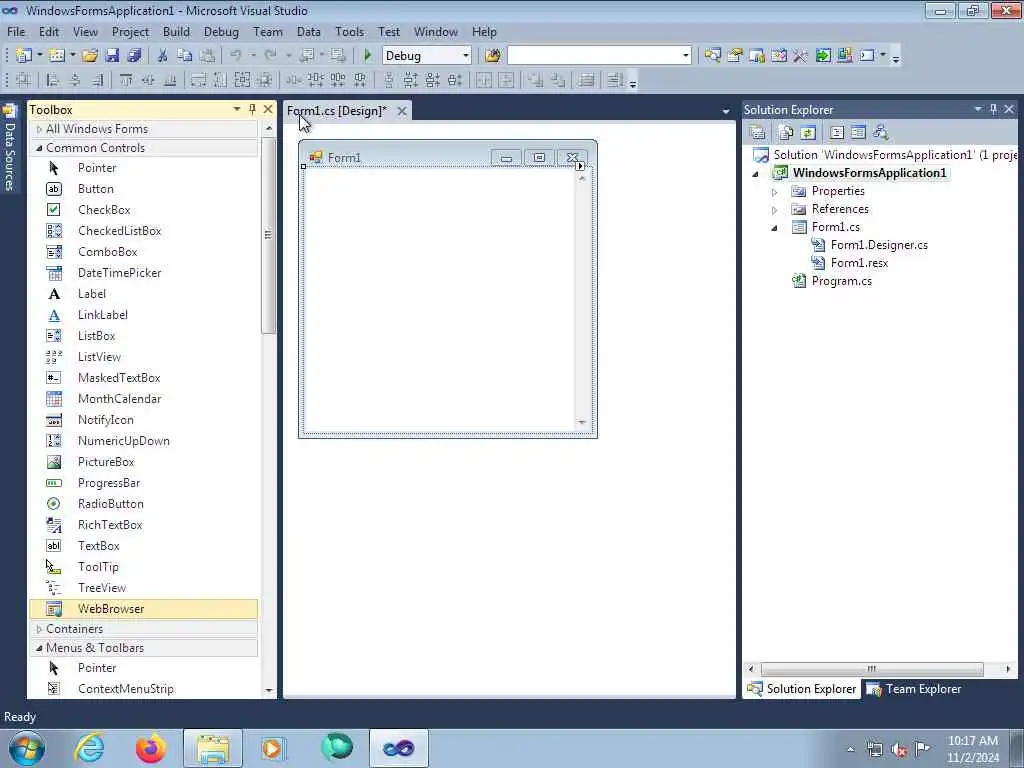
Task: Collapse the Form1.cs node in Solution Explorer
Action: (x=775, y=228)
